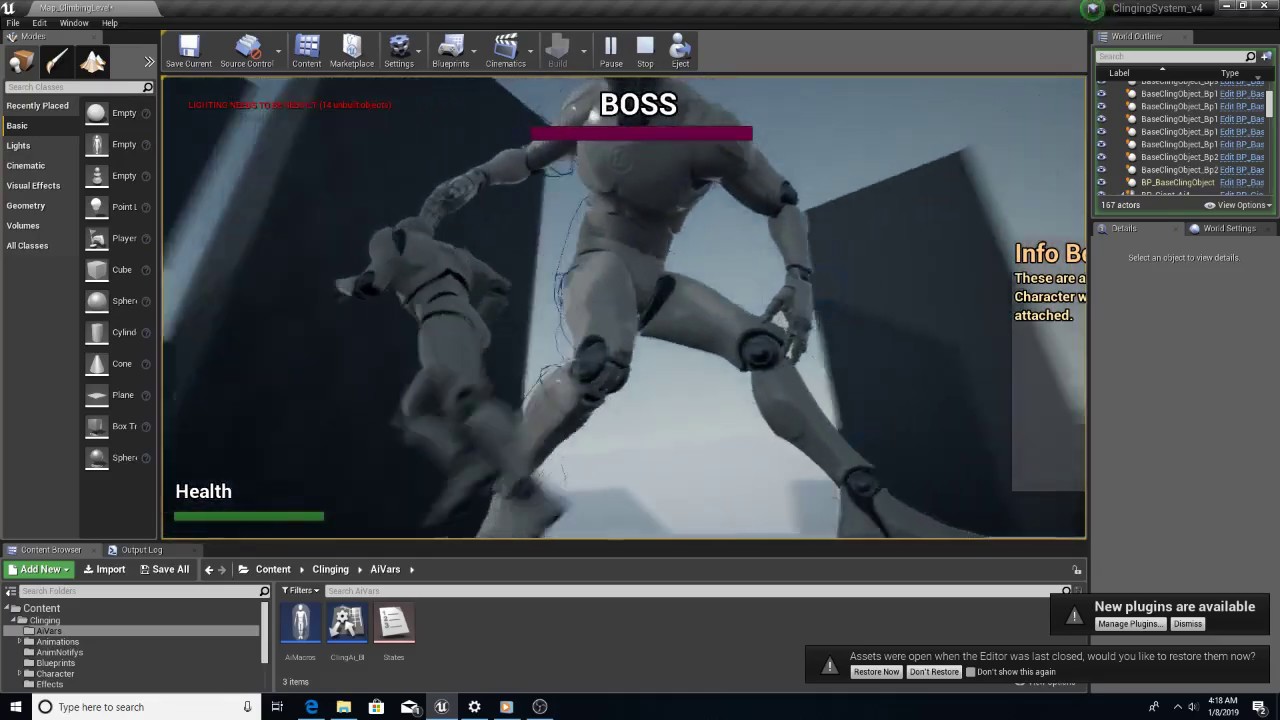The height and width of the screenshot is (720, 1280).
Task: Open Source Control toolbar icon
Action: point(247,51)
